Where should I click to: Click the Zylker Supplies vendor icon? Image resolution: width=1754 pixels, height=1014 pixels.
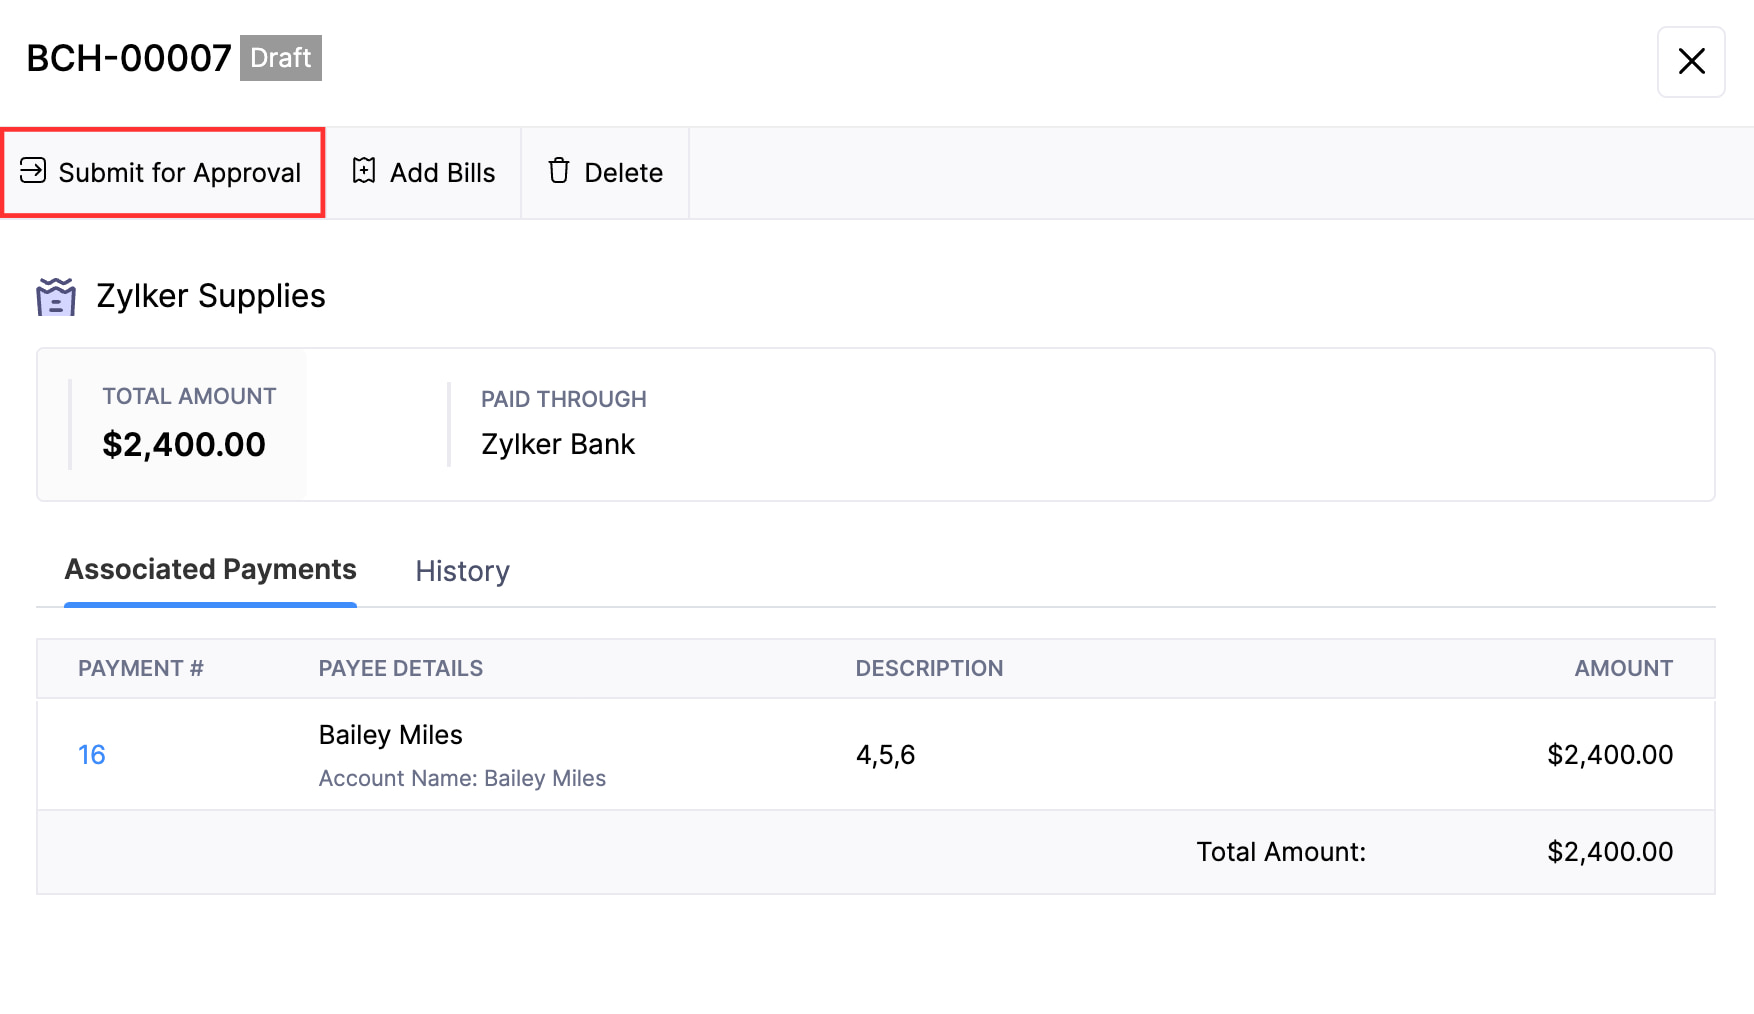[56, 297]
